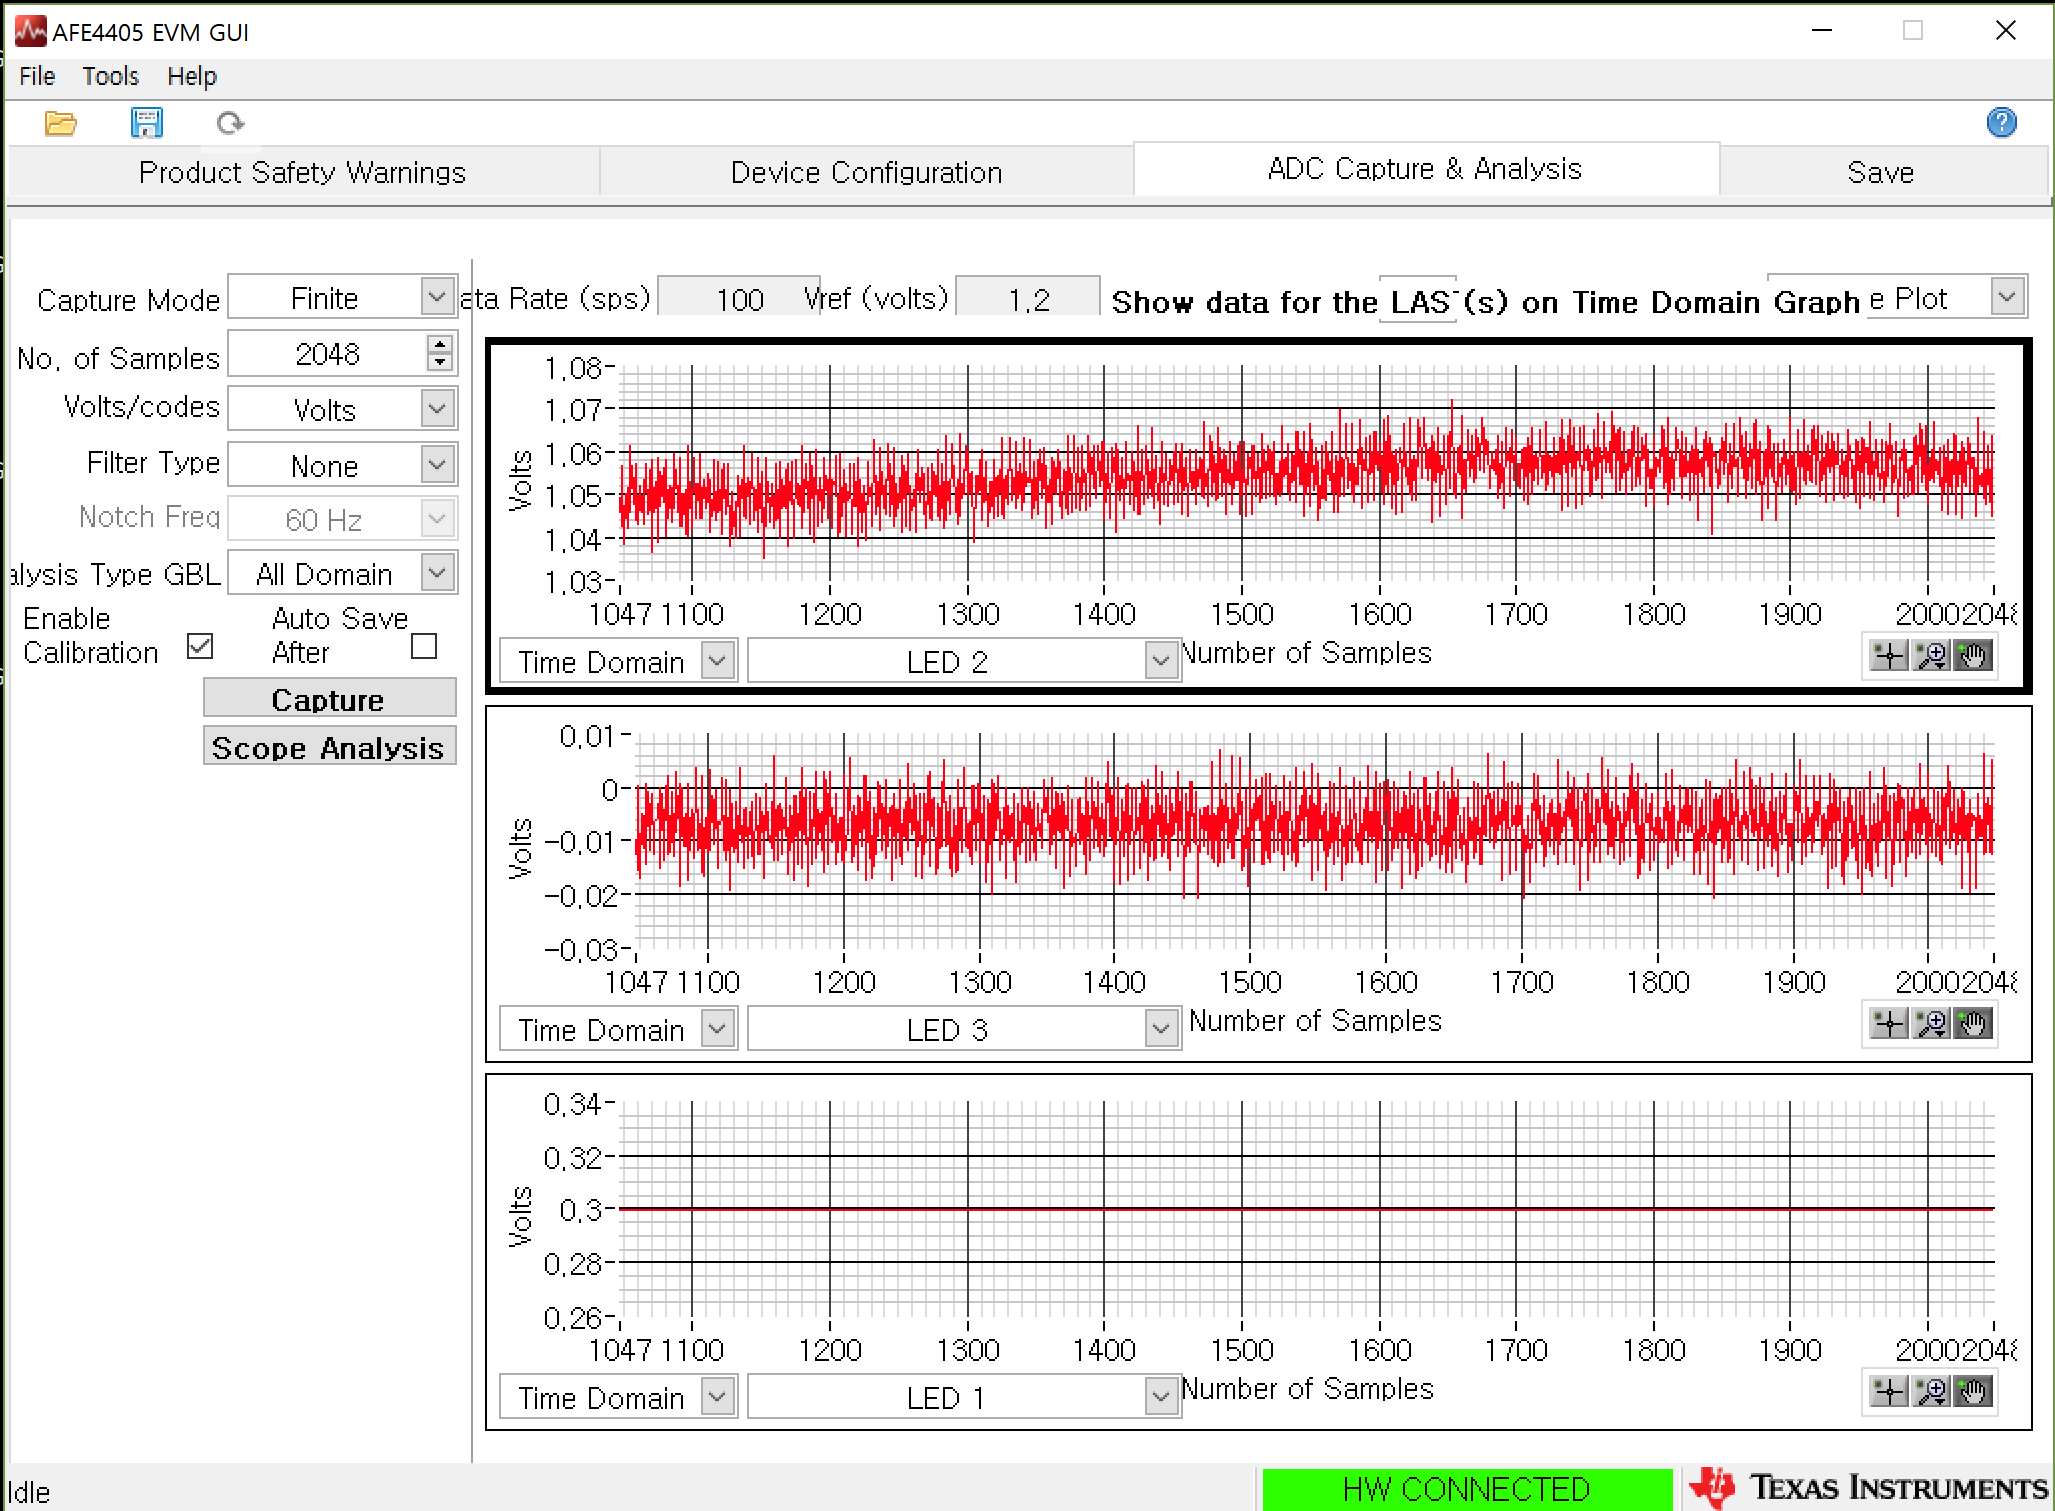Click the open folder icon in toolbar
Screen dimensions: 2055x1511
(x=60, y=123)
